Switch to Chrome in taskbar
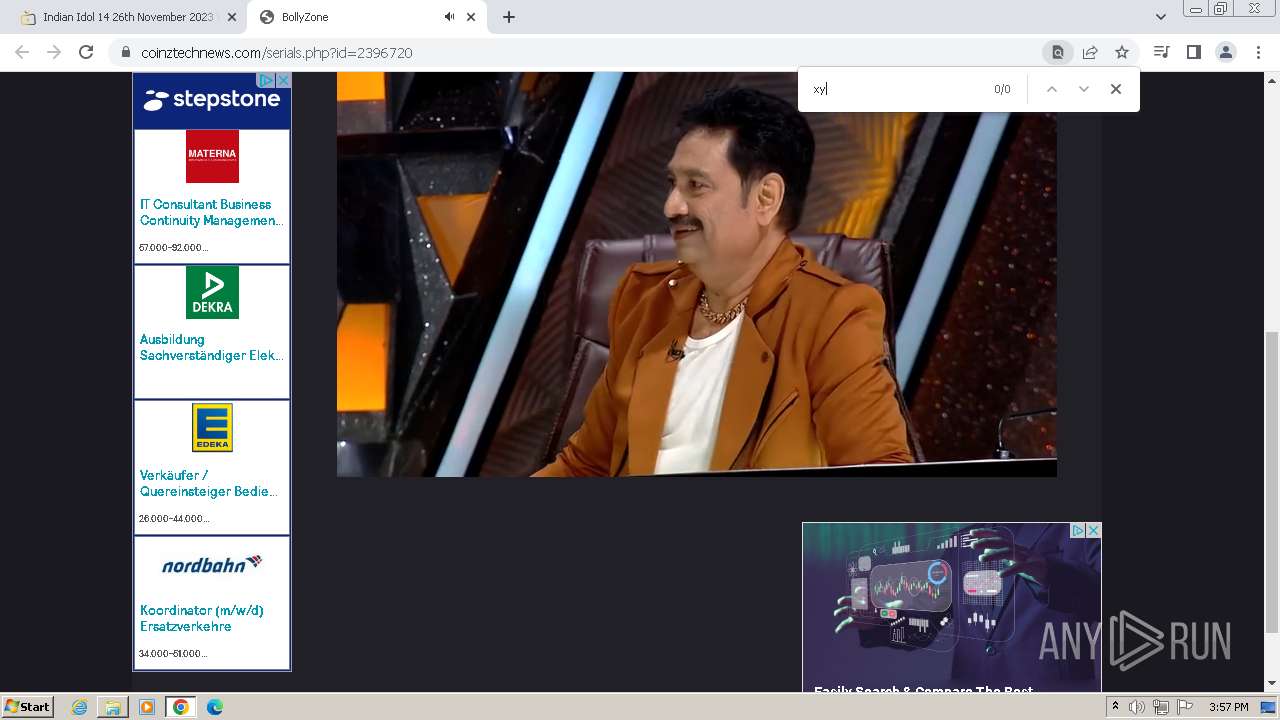The height and width of the screenshot is (720, 1280). pyautogui.click(x=180, y=707)
